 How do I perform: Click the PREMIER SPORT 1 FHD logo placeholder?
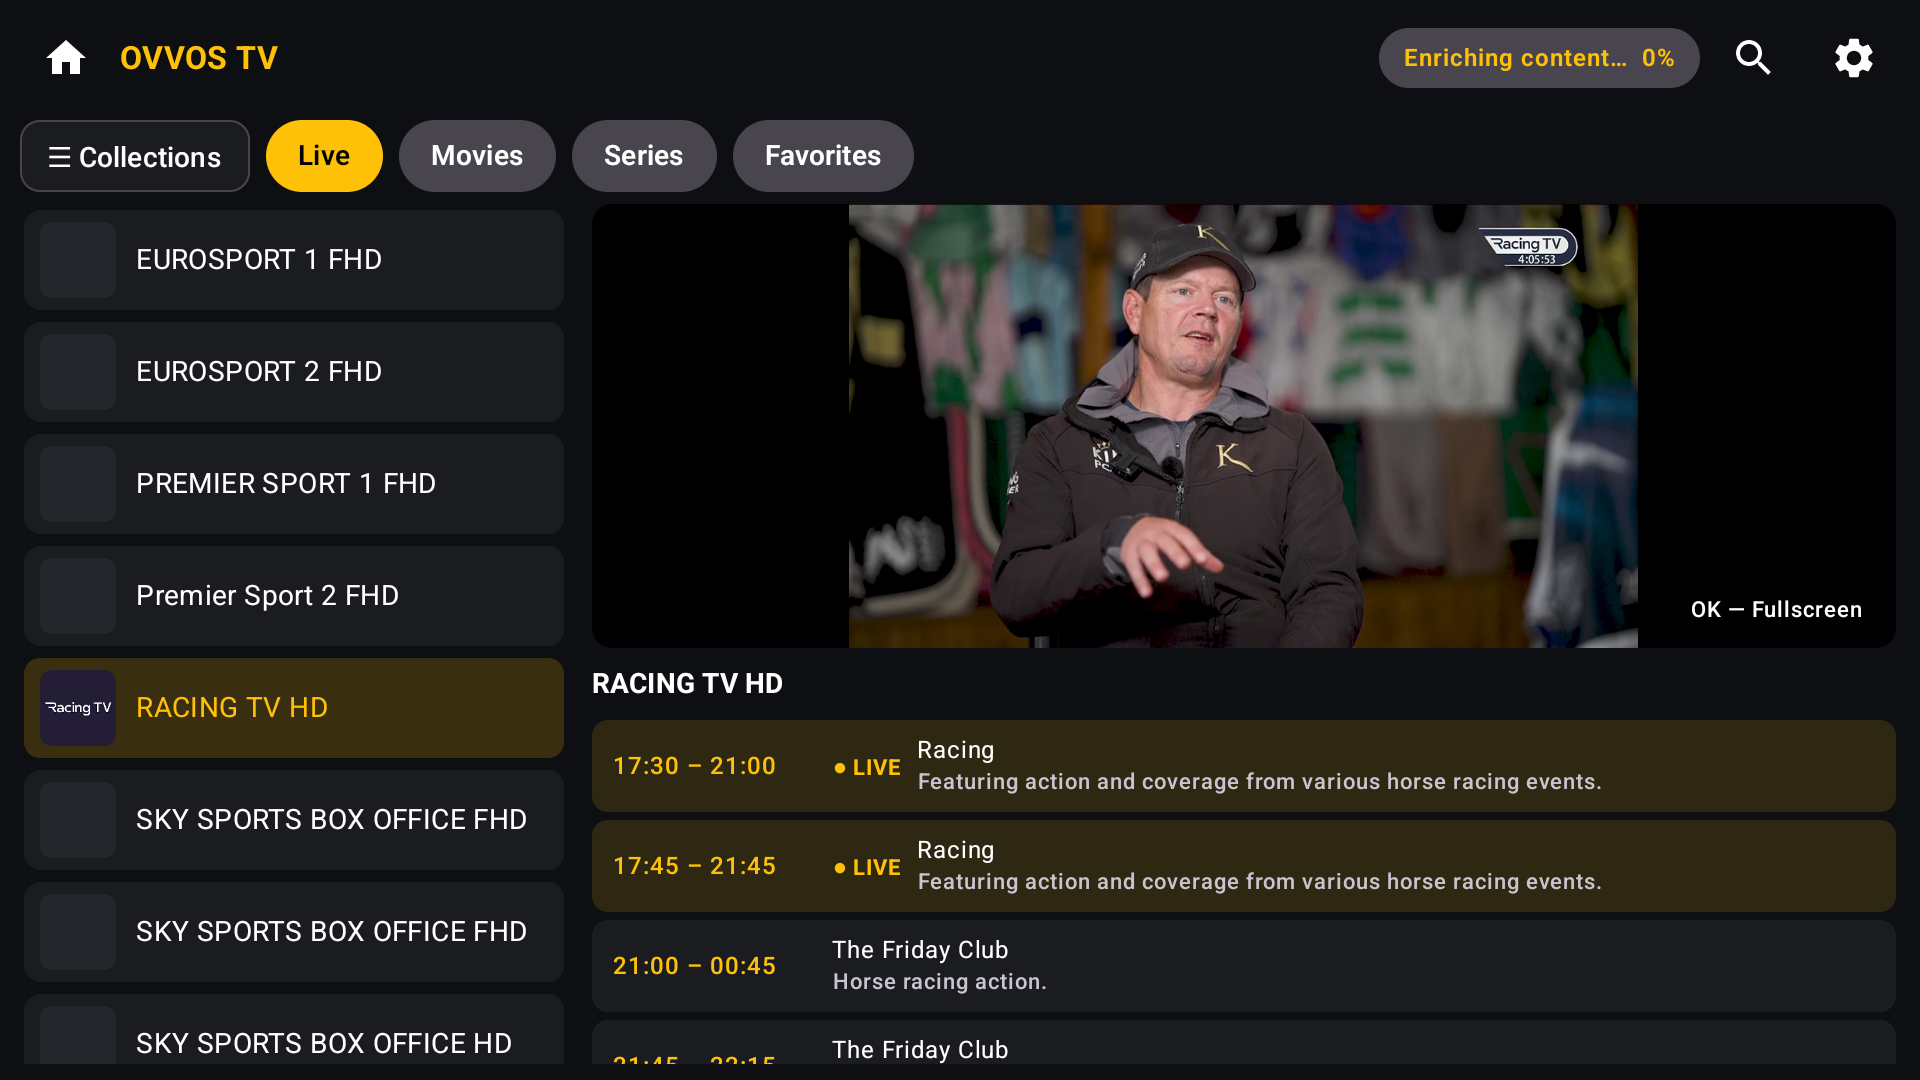(x=78, y=484)
